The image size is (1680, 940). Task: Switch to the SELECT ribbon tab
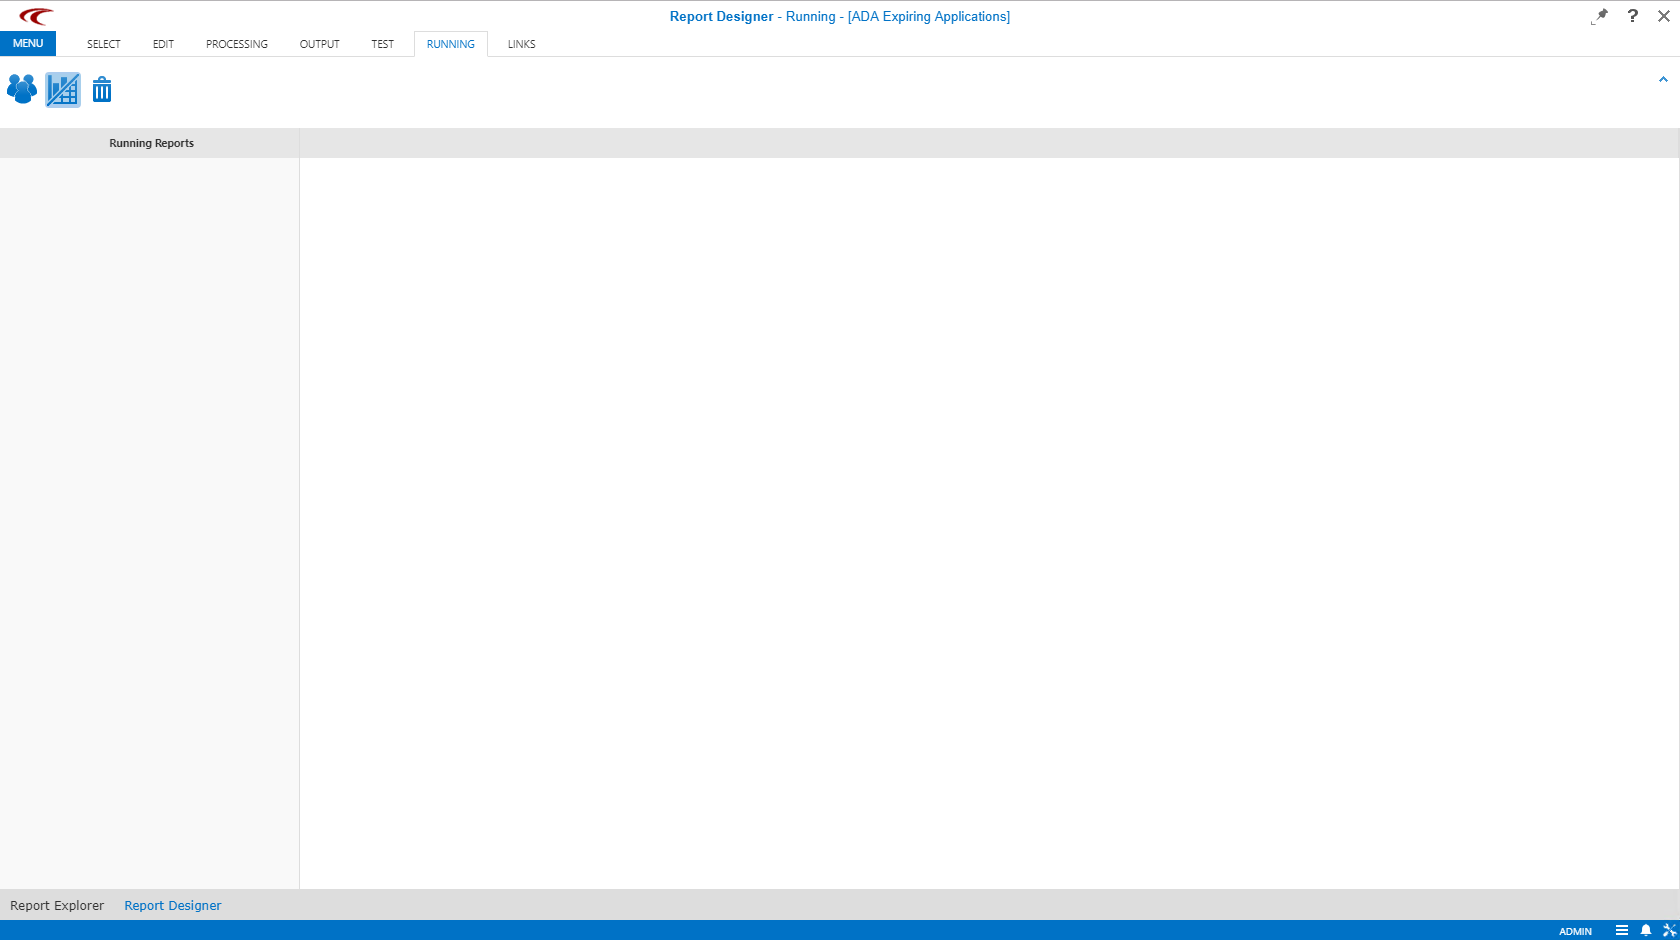pyautogui.click(x=103, y=44)
